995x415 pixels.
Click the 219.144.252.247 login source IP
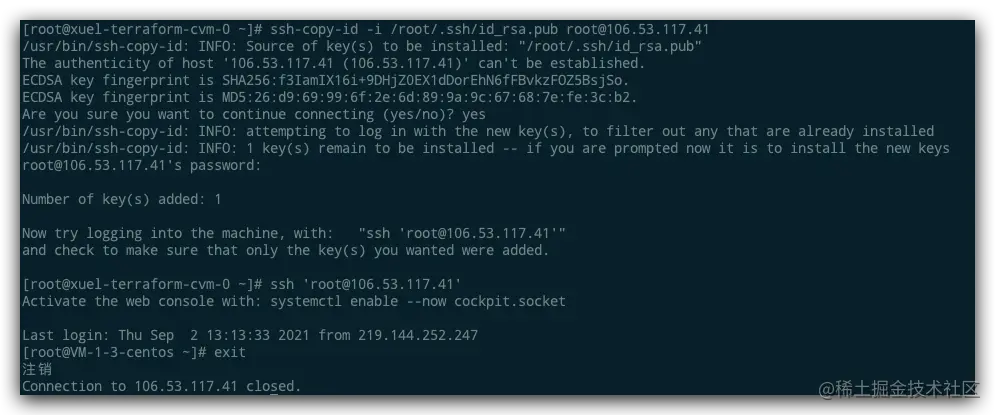click(x=418, y=335)
